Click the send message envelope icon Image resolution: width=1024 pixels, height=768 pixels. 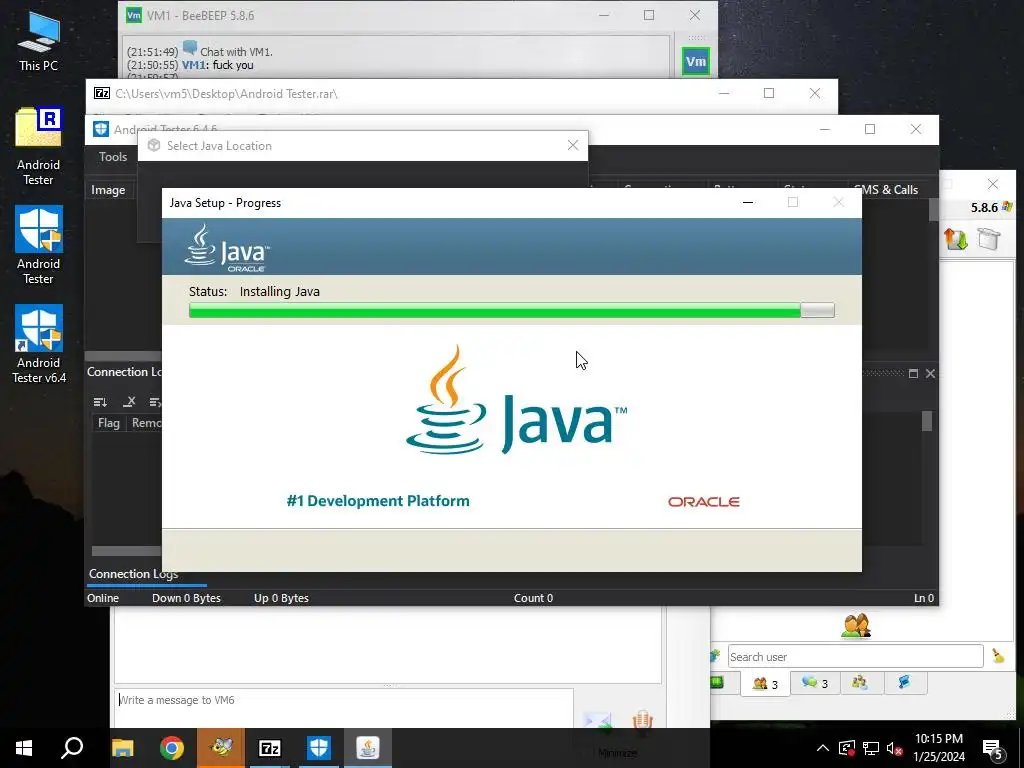point(597,721)
